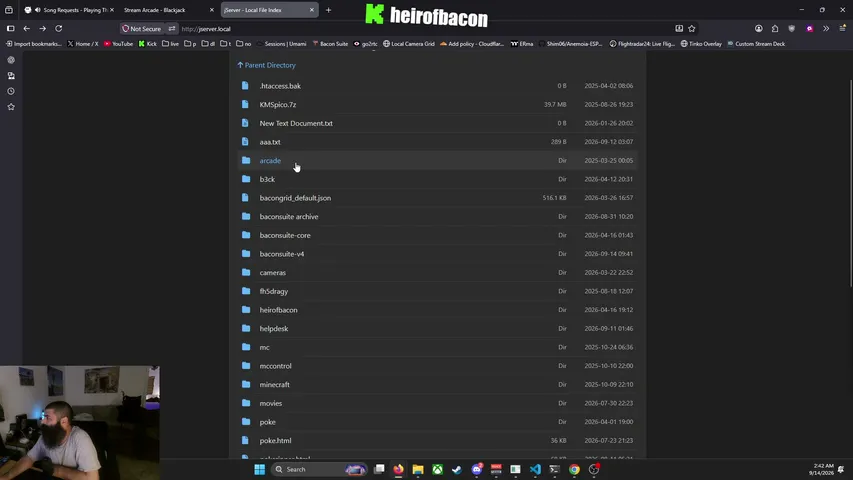The image size is (853, 480).
Task: Open the account profile icon in toolbar
Action: point(758,28)
